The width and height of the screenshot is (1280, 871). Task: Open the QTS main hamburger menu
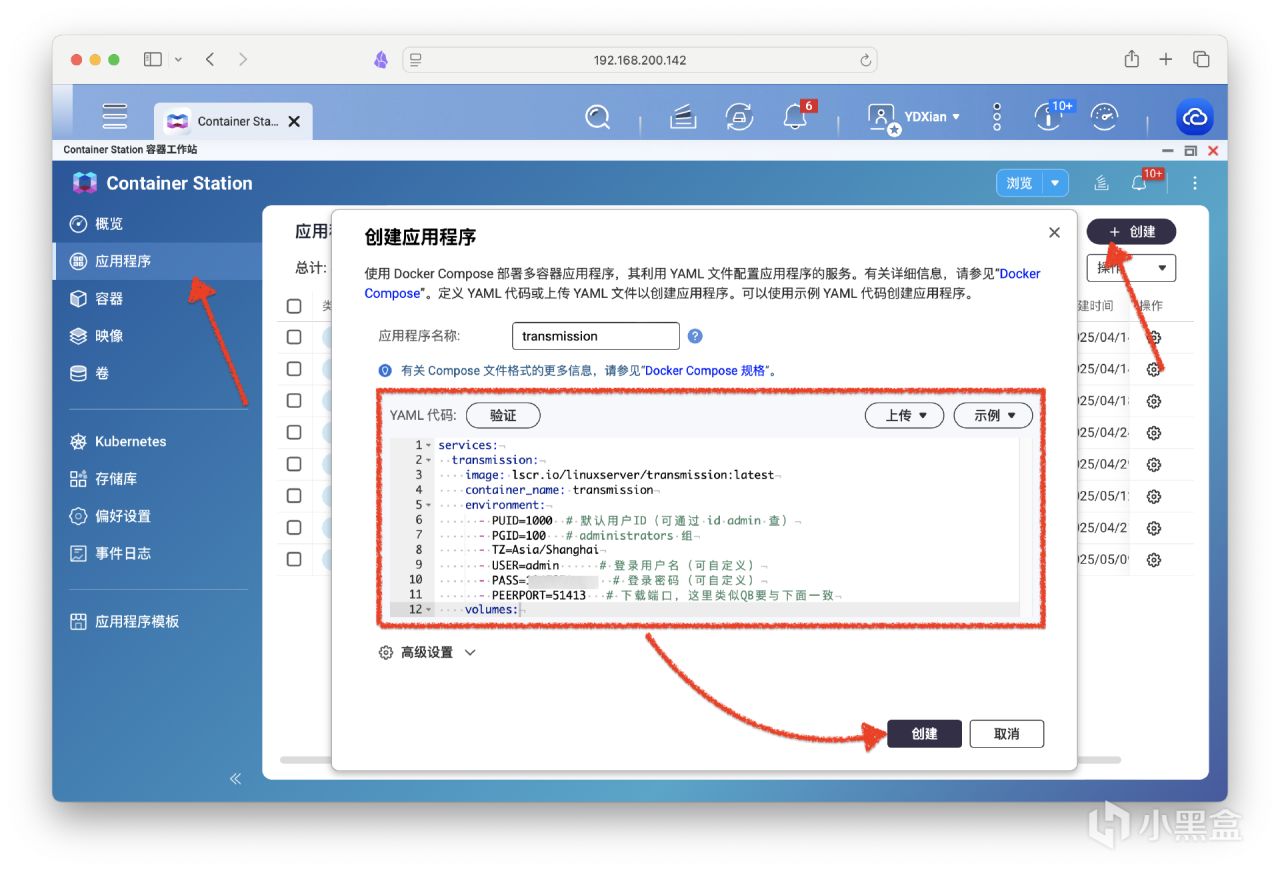pyautogui.click(x=115, y=117)
